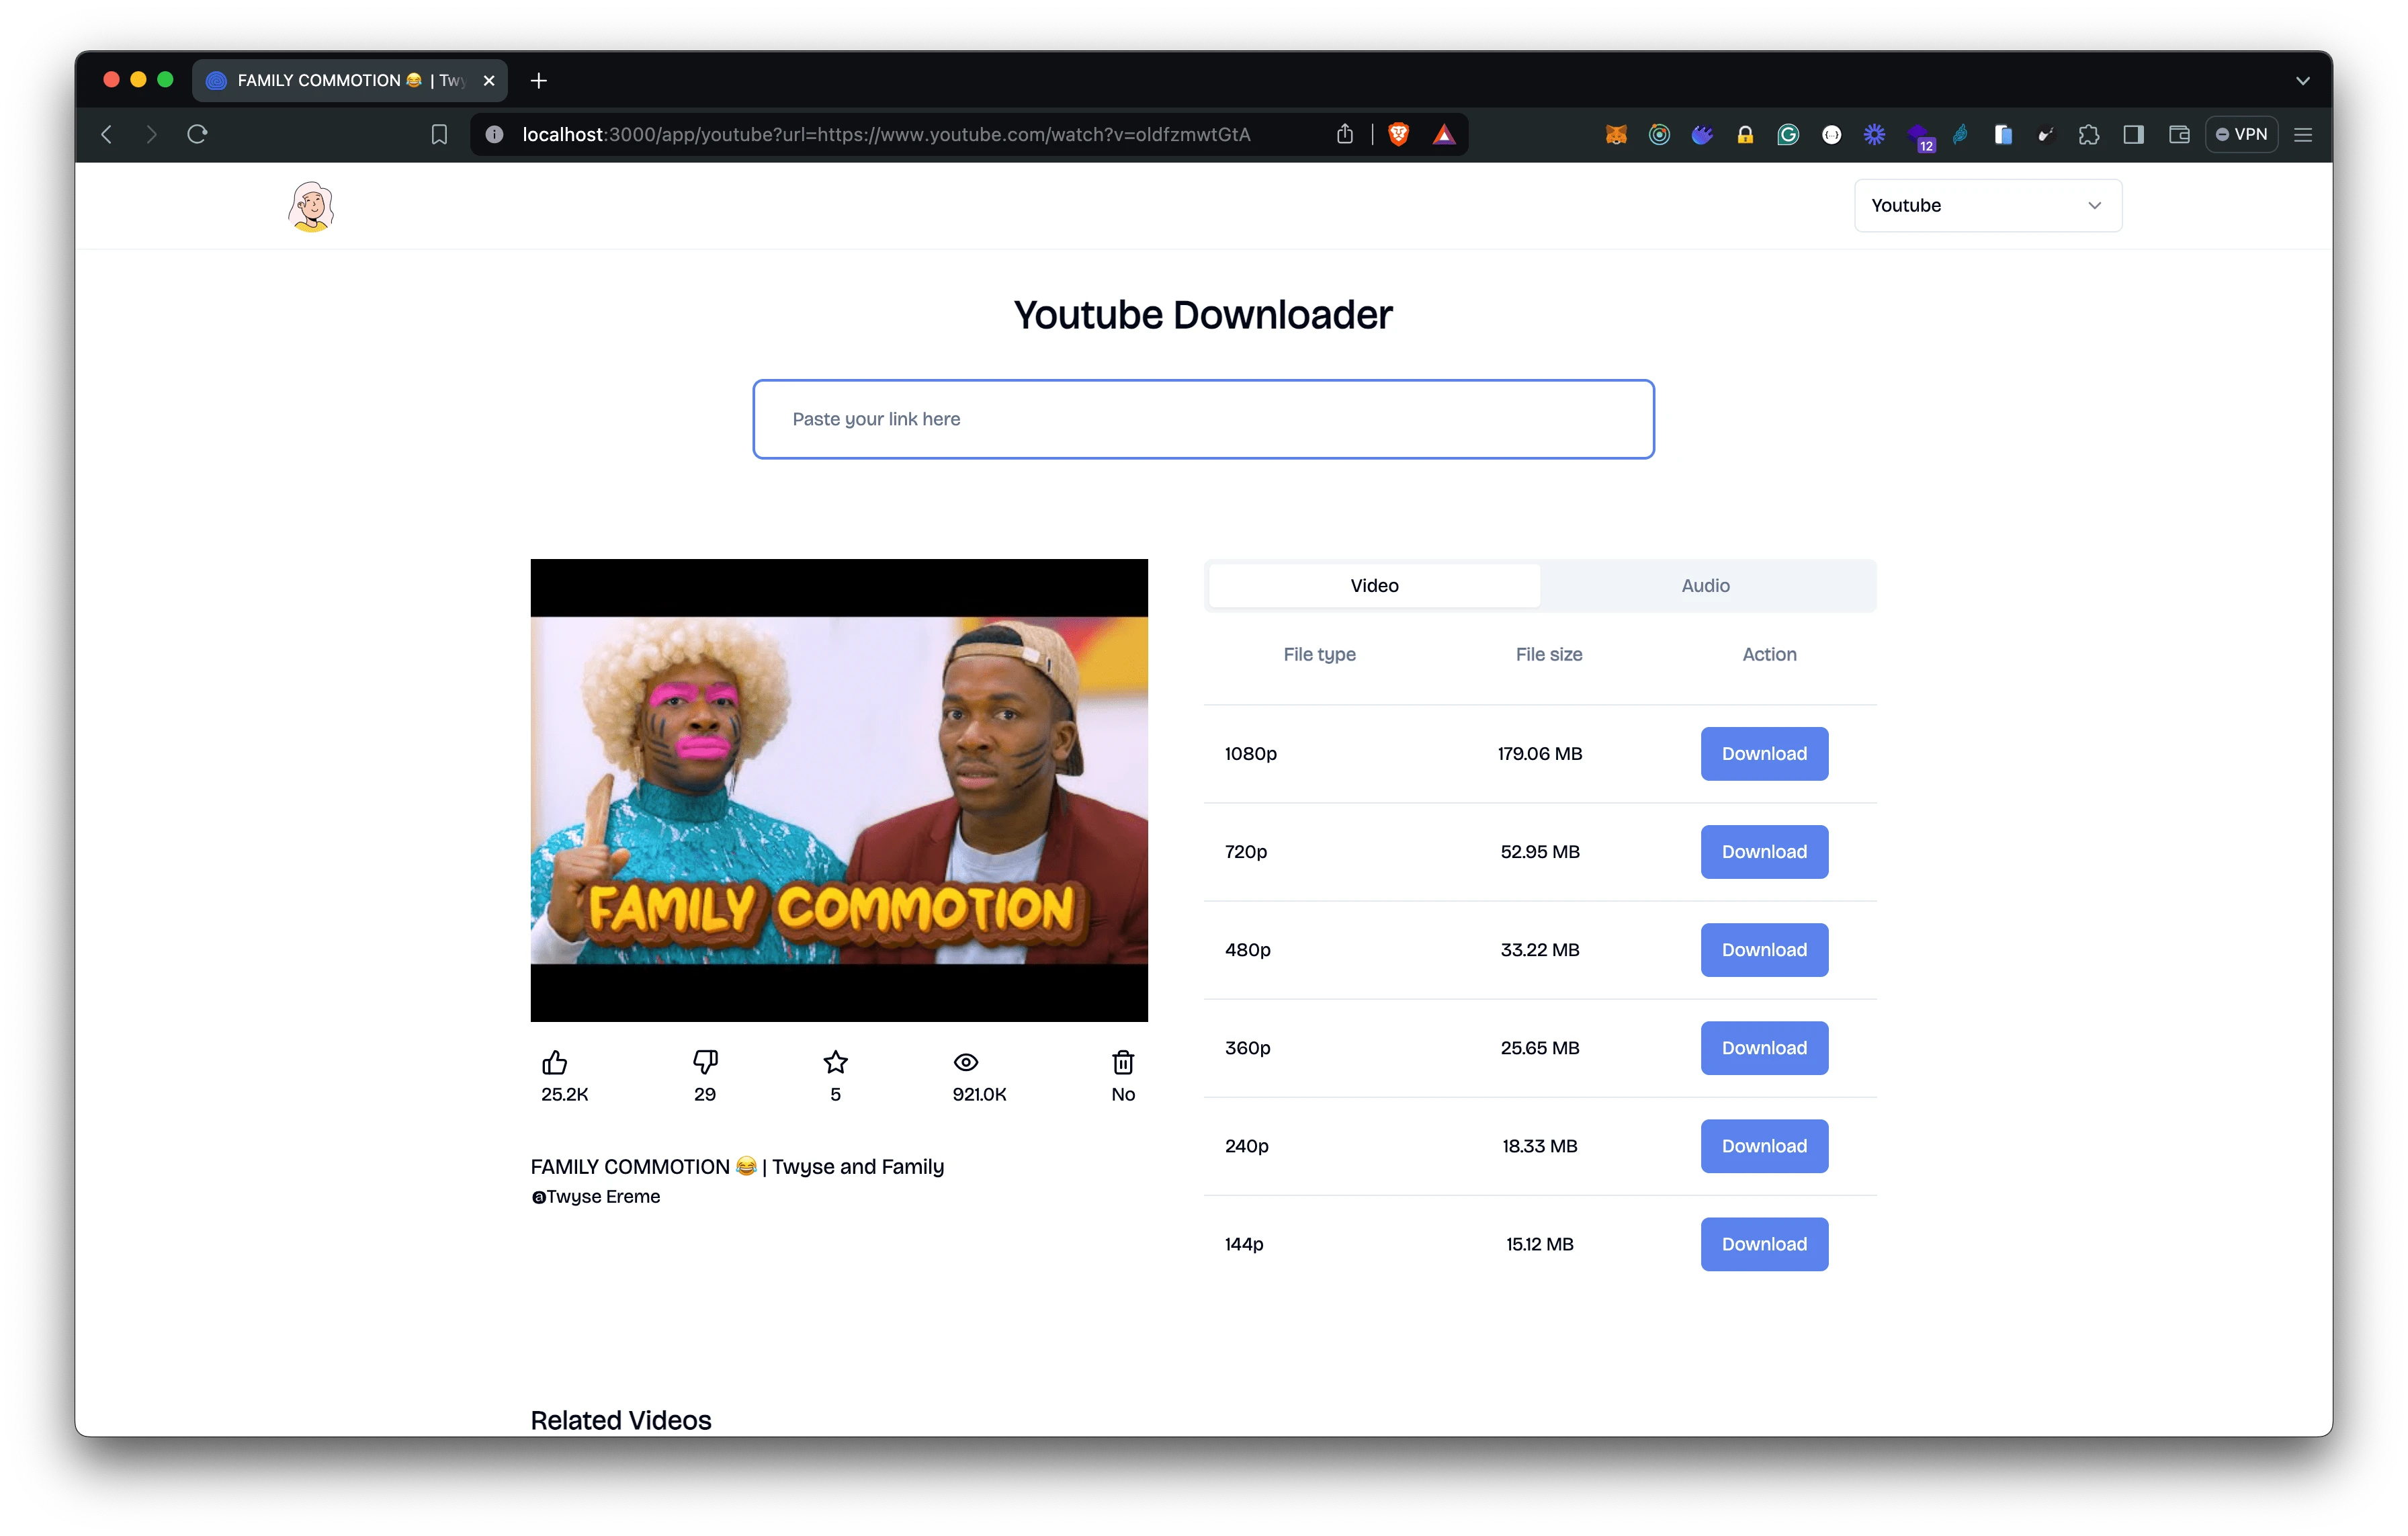The image size is (2408, 1536).
Task: Click the Brave Rewards triangle icon
Action: tap(1443, 134)
